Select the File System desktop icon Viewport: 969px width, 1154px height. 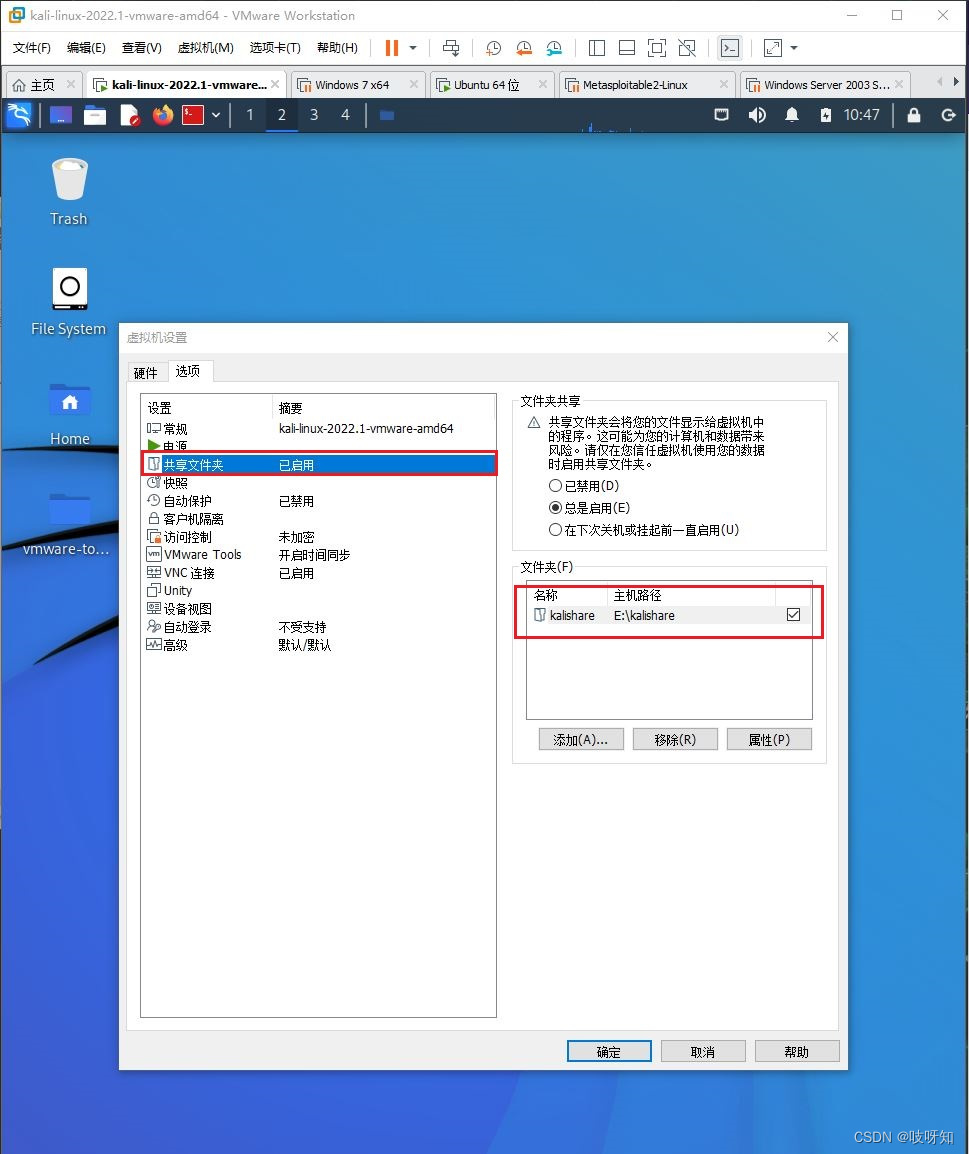point(68,302)
